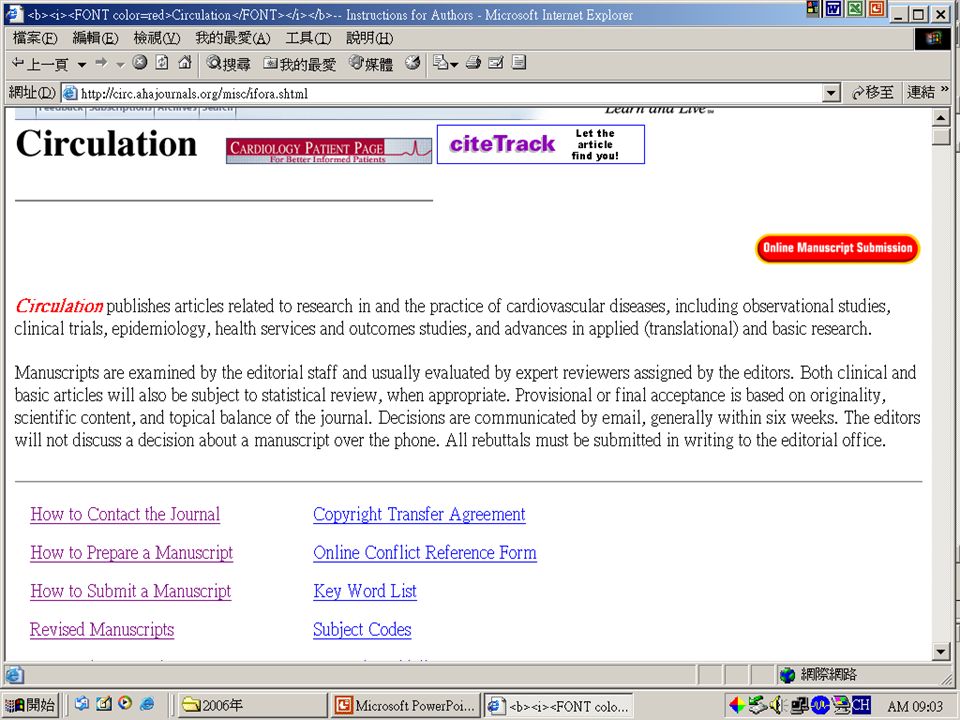This screenshot has height=720, width=960.
Task: Open the Copyright Transfer Agreement link
Action: [x=419, y=514]
